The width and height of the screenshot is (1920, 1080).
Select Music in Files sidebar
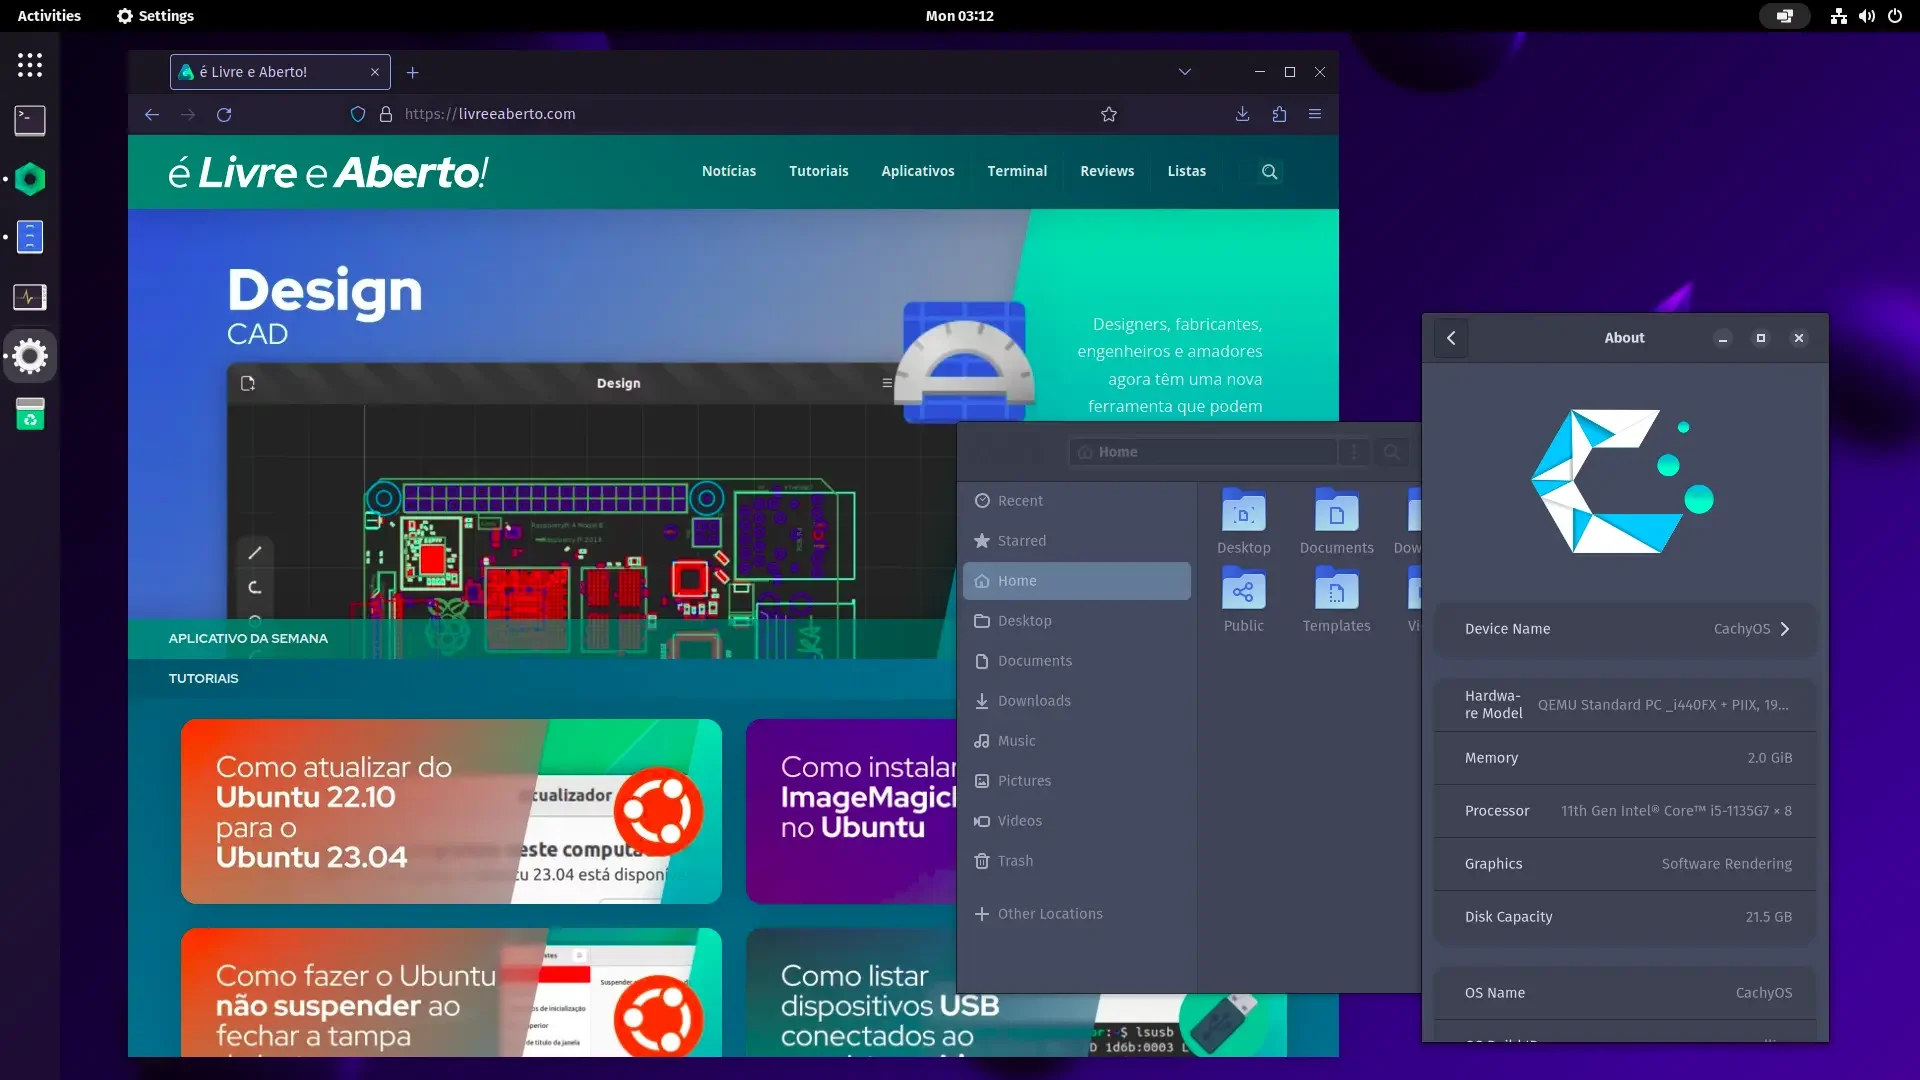(x=1077, y=741)
